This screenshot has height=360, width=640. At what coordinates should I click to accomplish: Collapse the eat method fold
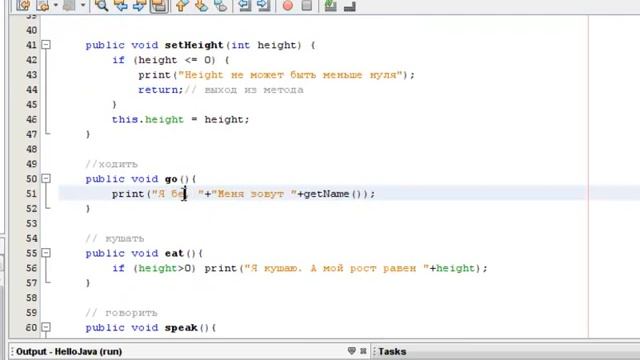coord(46,253)
